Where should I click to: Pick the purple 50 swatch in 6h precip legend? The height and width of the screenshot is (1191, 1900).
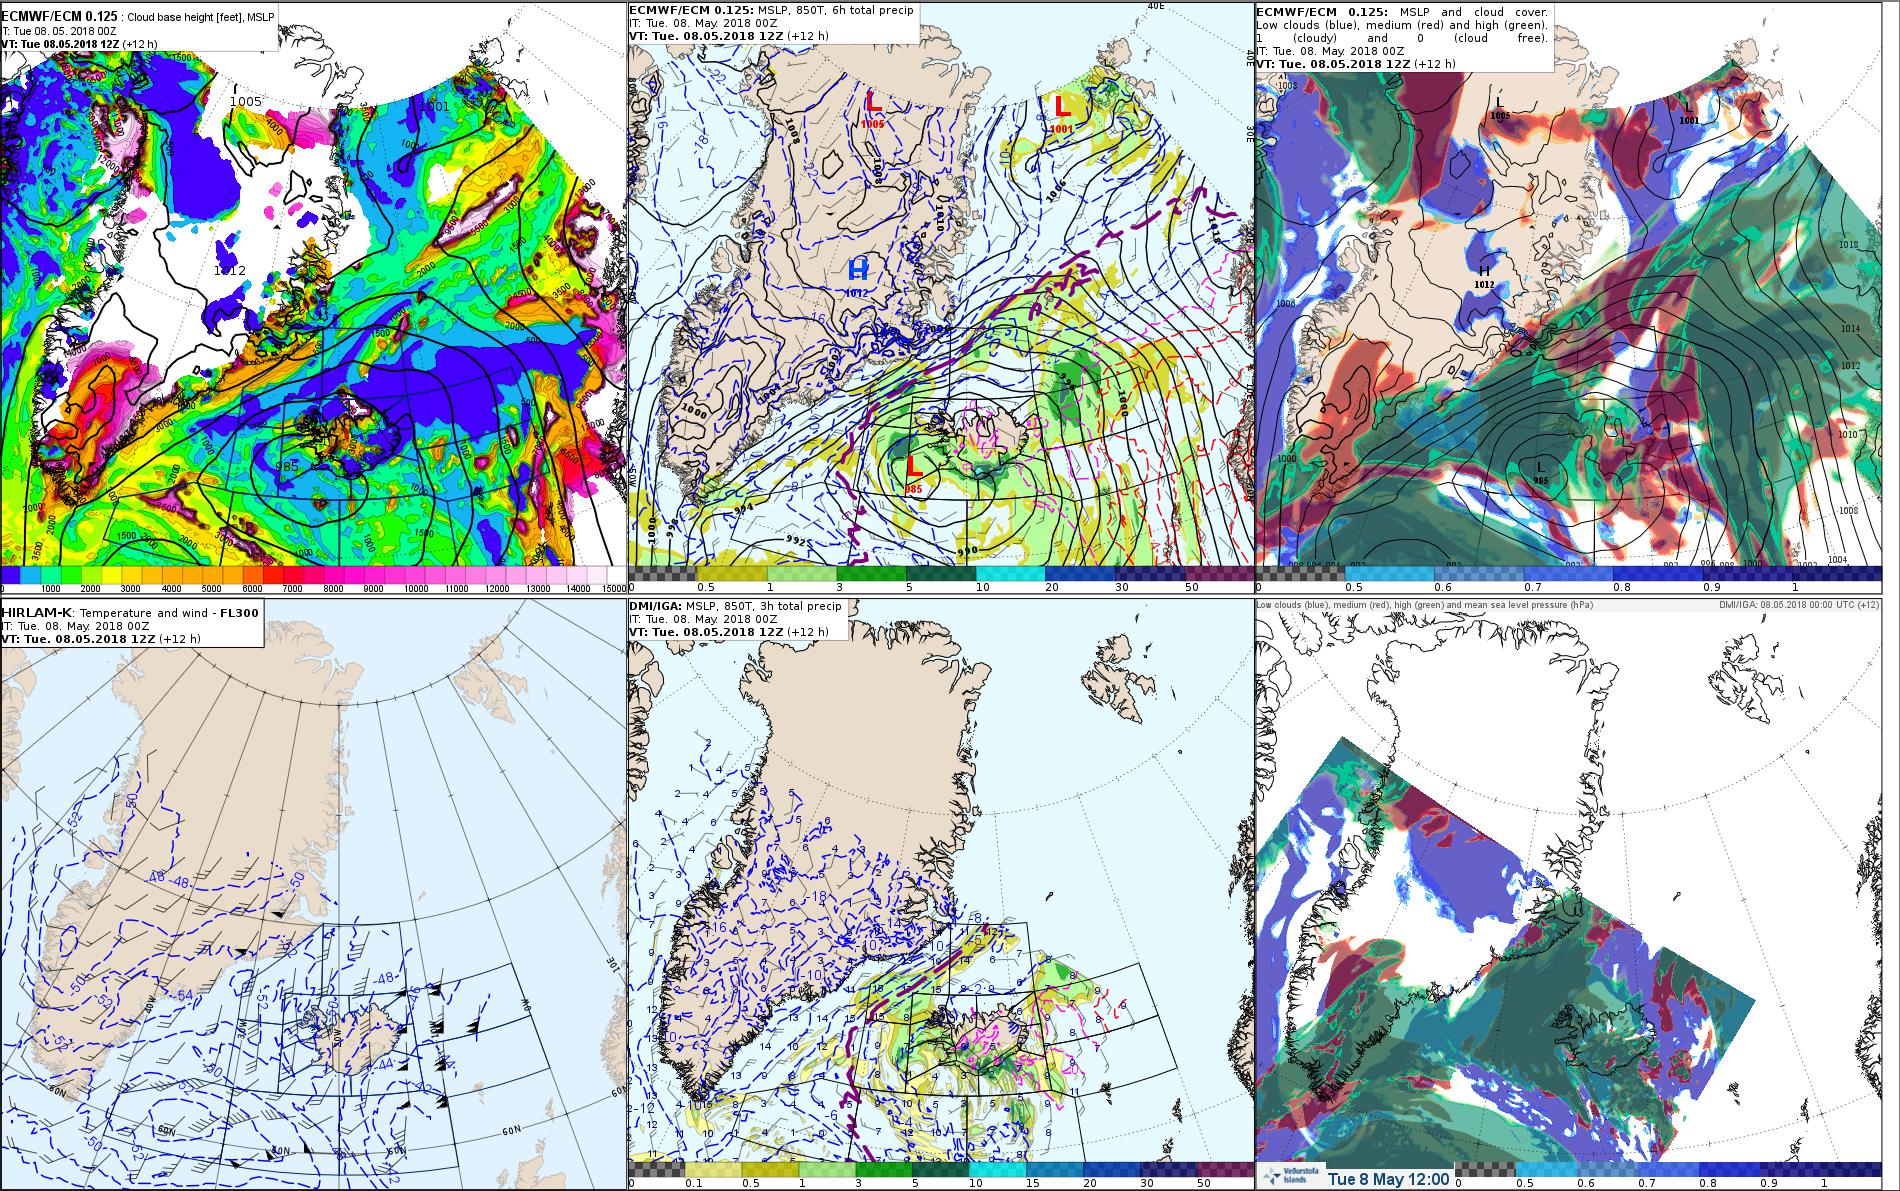coord(1219,574)
